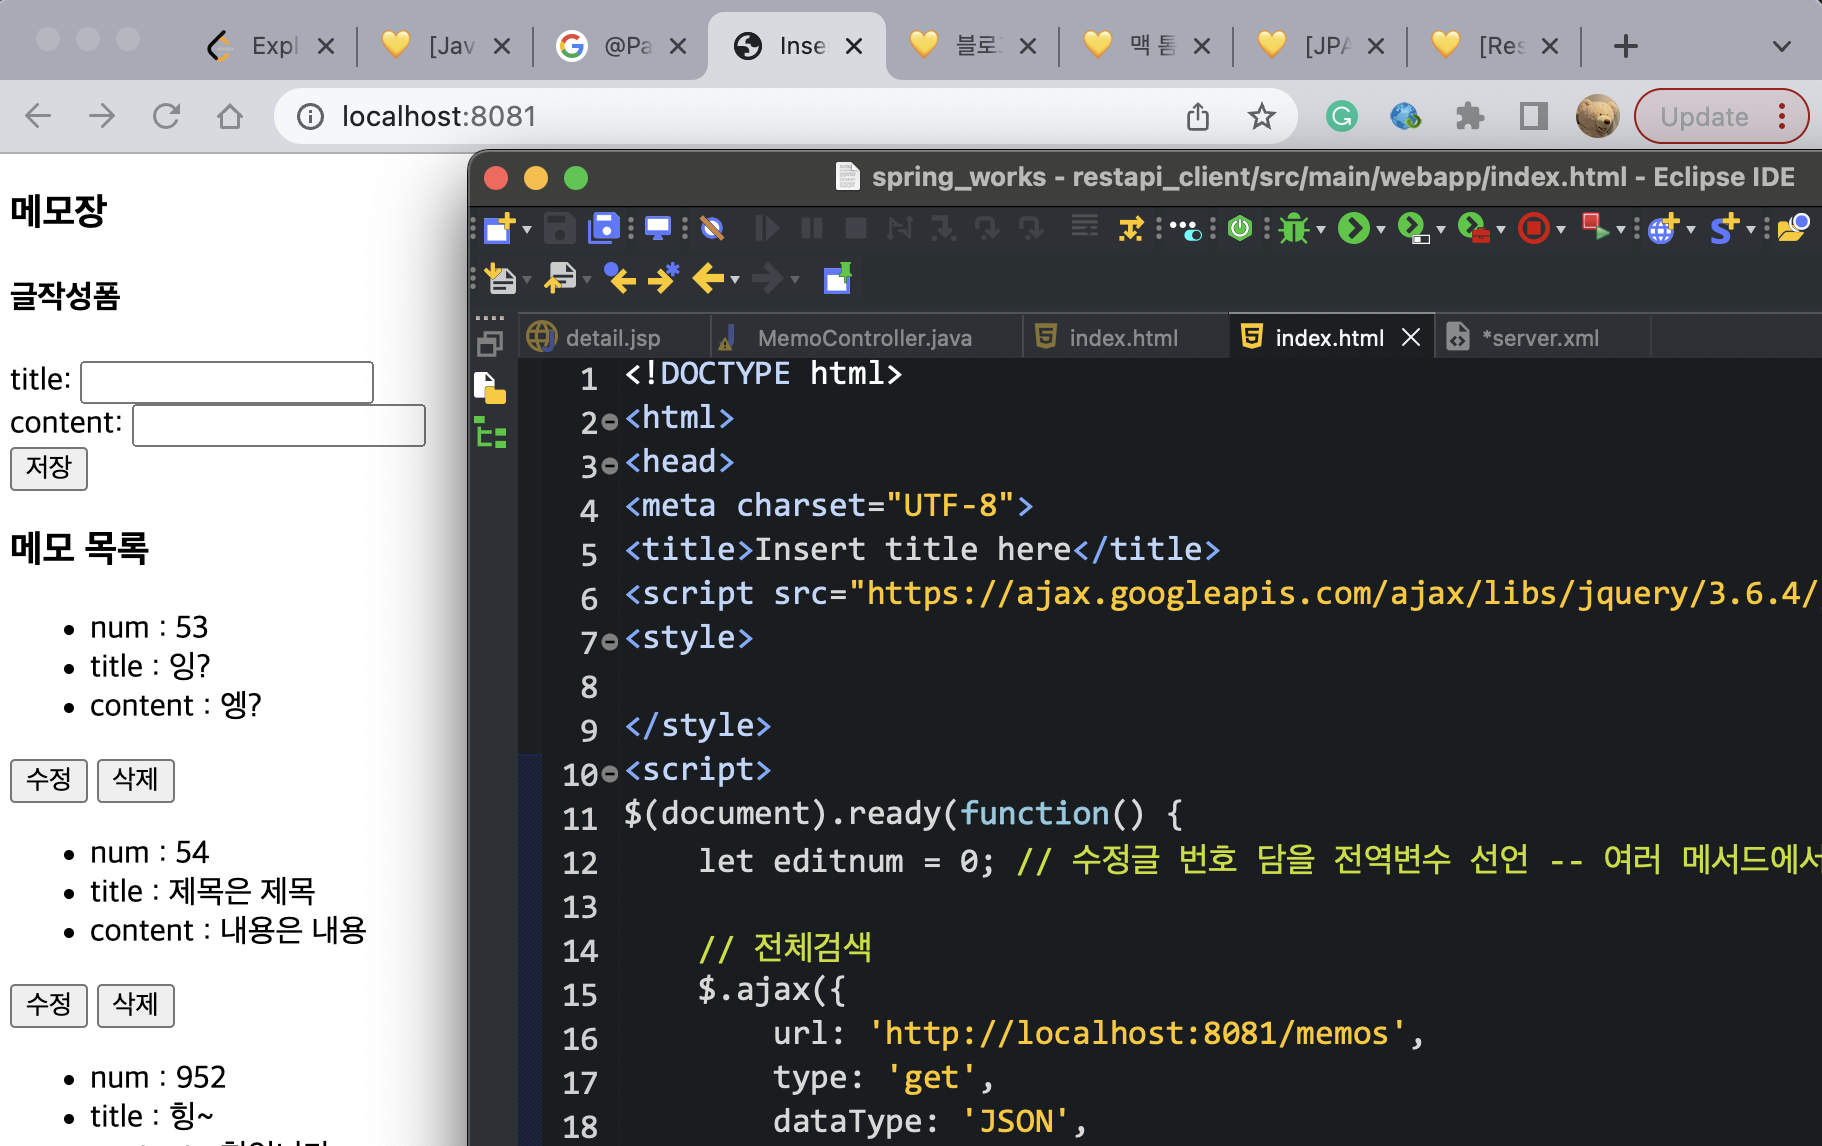Click the Chrome Update button

[1721, 116]
